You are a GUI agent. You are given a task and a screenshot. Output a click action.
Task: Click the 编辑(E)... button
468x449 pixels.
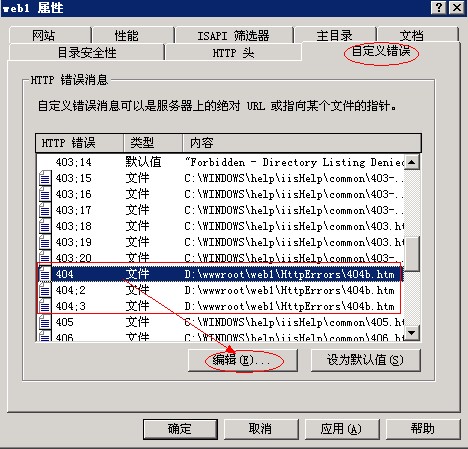[243, 360]
